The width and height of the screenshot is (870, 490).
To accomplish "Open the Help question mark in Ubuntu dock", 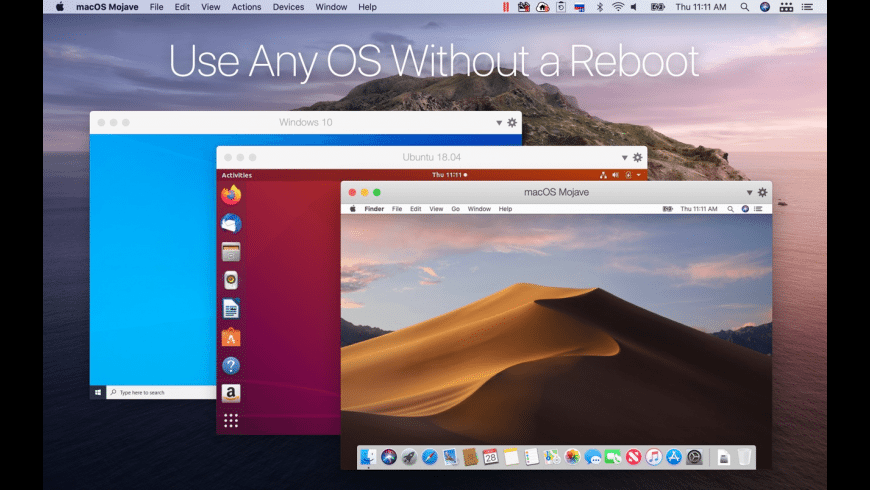I will pyautogui.click(x=231, y=365).
